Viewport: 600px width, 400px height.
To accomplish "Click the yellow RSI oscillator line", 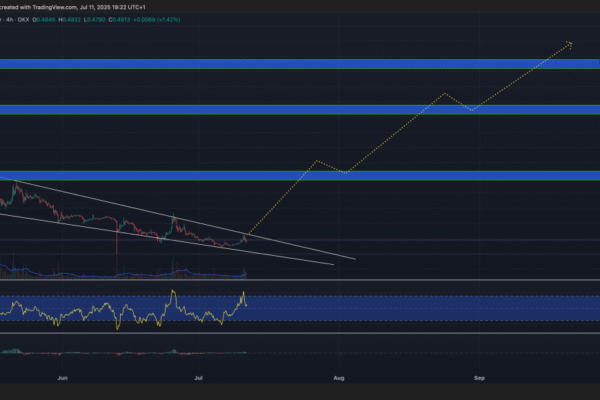I will [x=175, y=297].
